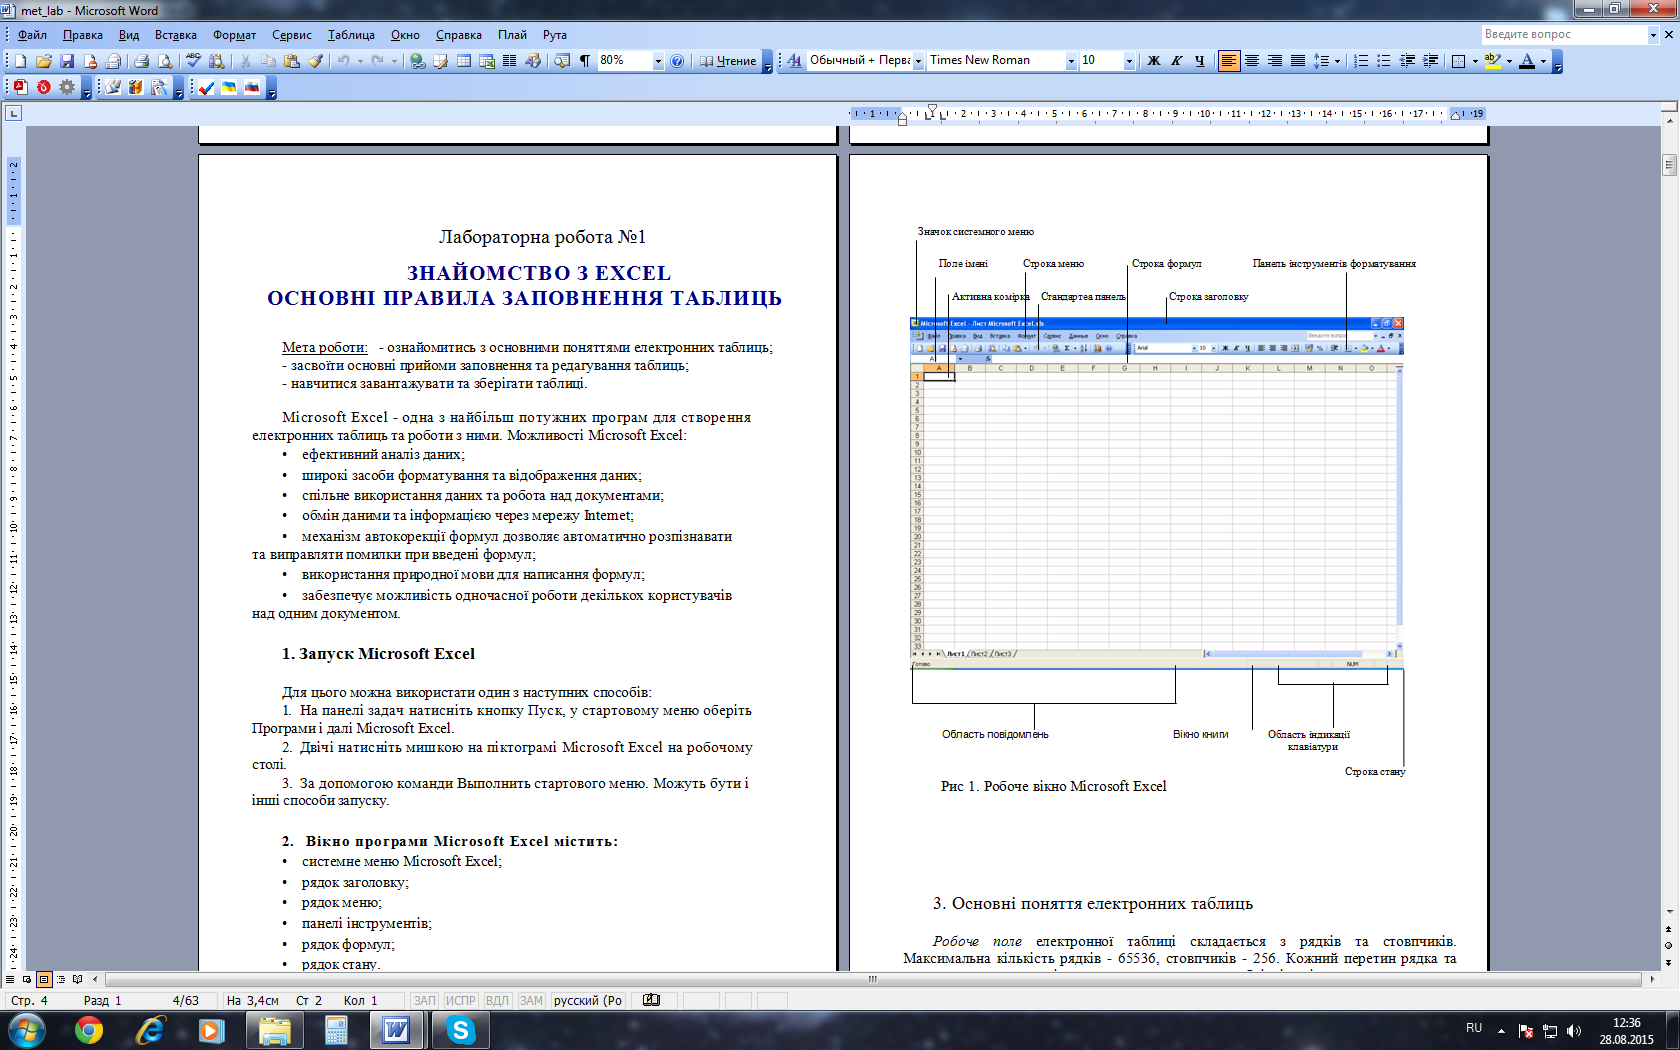Image resolution: width=1680 pixels, height=1050 pixels.
Task: Cut selection with scissors icon
Action: [245, 61]
